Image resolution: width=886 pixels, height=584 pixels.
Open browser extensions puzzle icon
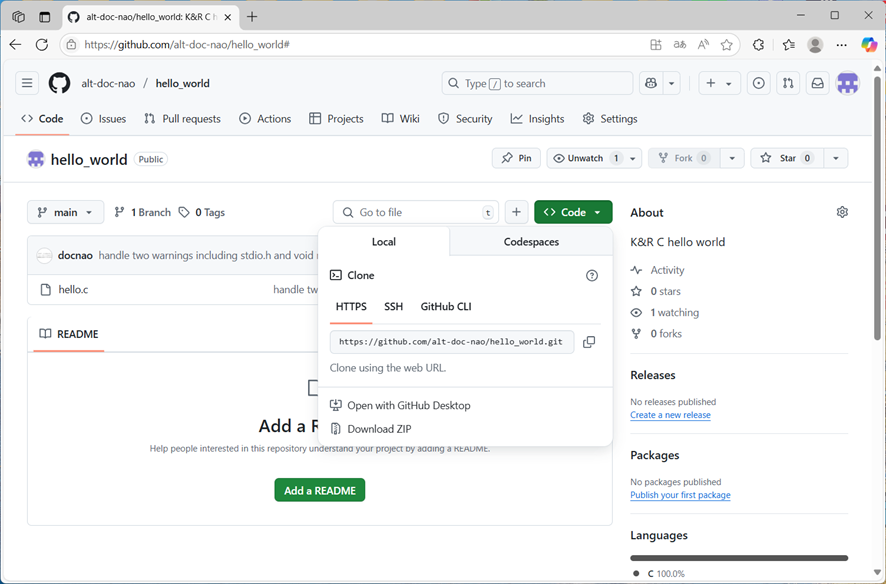pyautogui.click(x=758, y=45)
